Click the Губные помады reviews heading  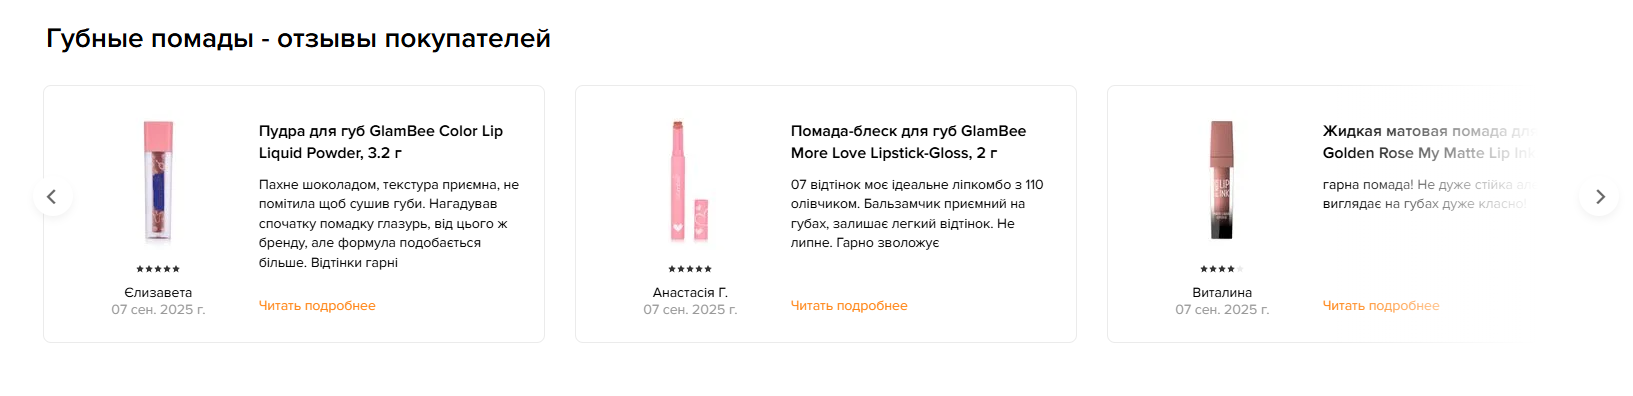pyautogui.click(x=298, y=39)
